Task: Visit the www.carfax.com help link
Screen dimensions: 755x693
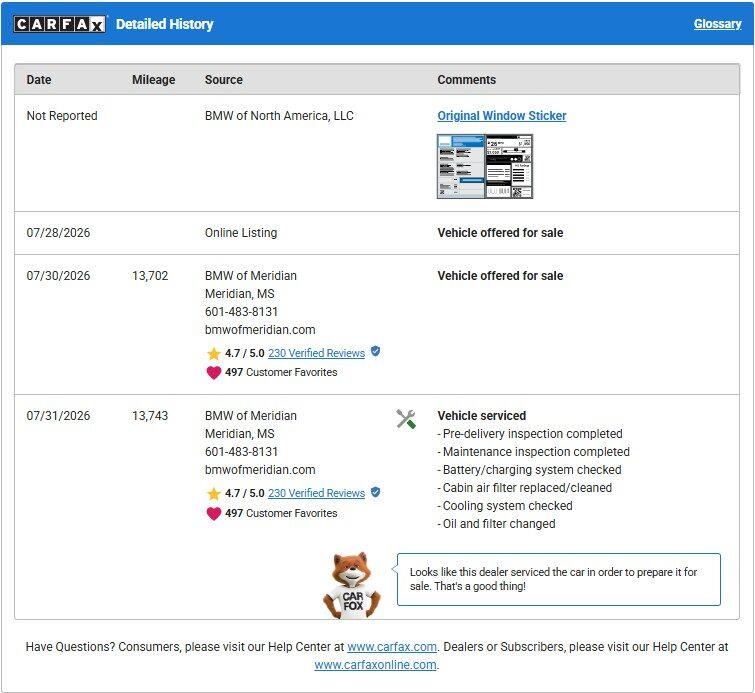Action: click(392, 647)
